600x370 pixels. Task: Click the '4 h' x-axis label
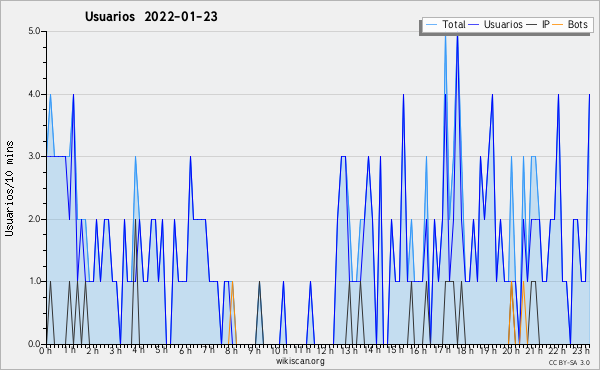(139, 350)
